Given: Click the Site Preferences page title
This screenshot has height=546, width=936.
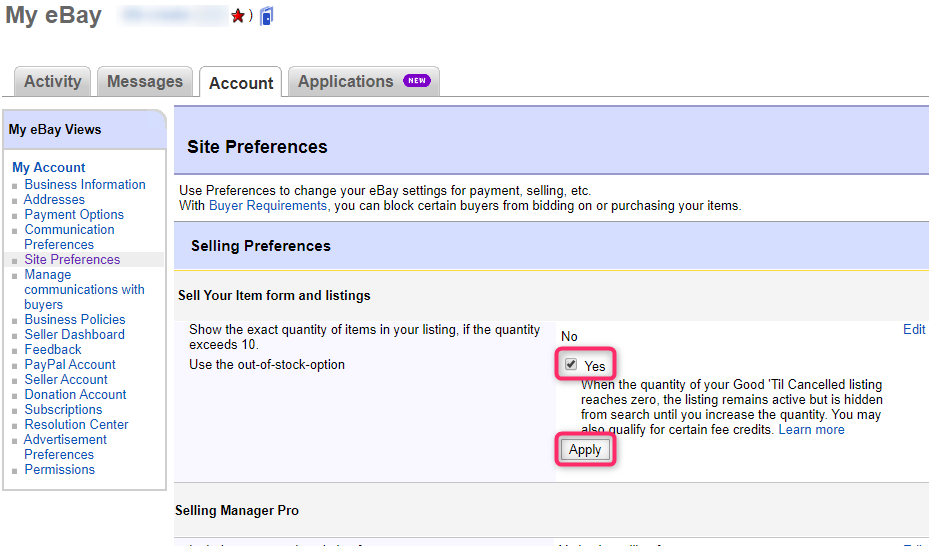Looking at the screenshot, I should [257, 147].
